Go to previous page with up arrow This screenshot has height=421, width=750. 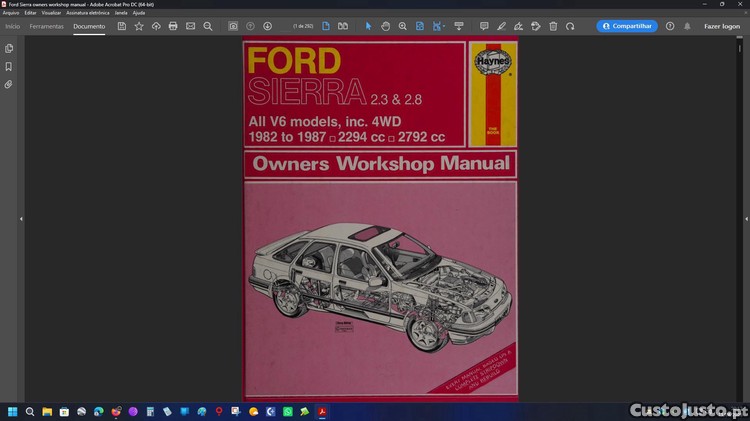click(x=250, y=26)
